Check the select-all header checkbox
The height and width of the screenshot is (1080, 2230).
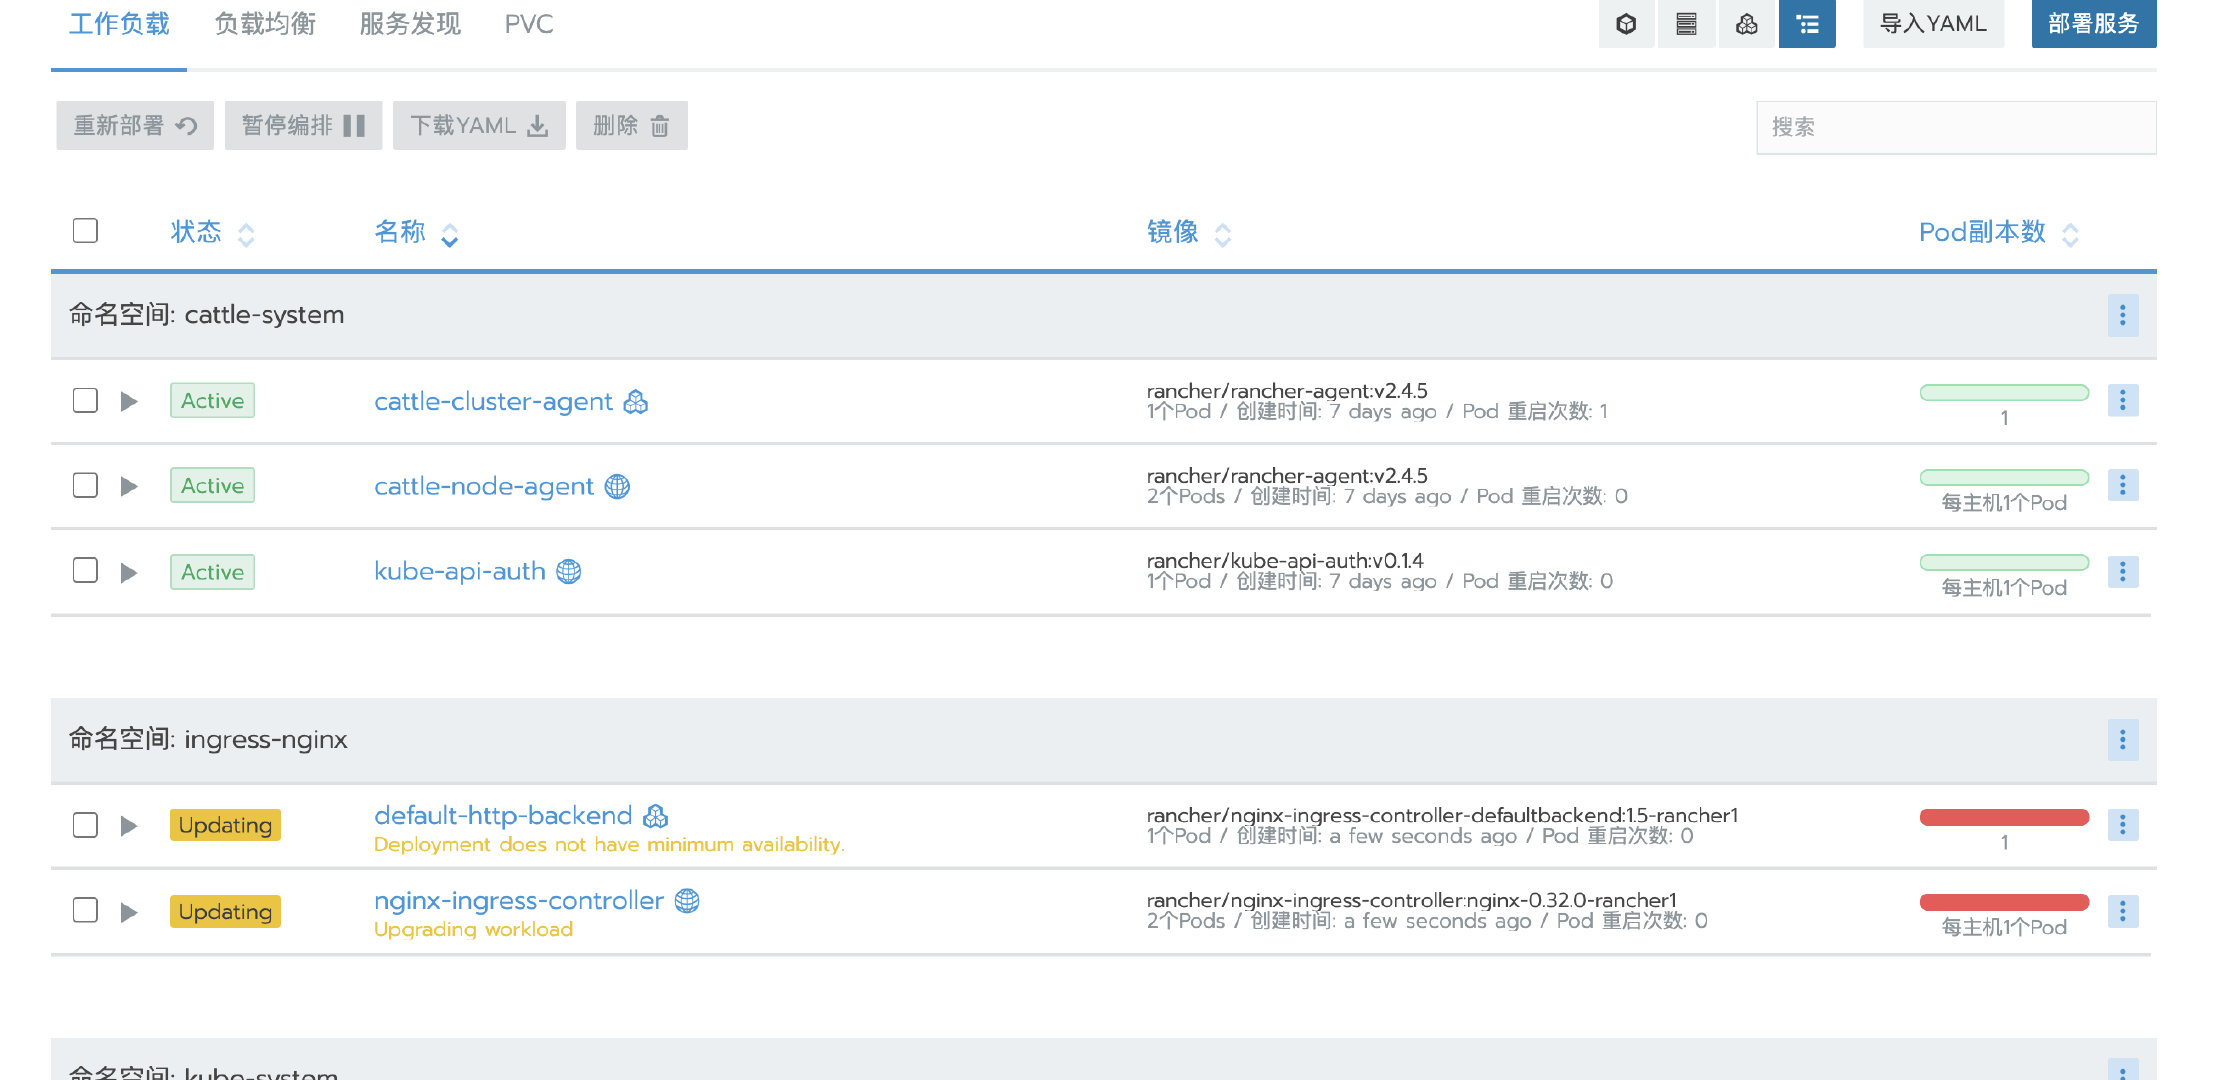coord(85,231)
